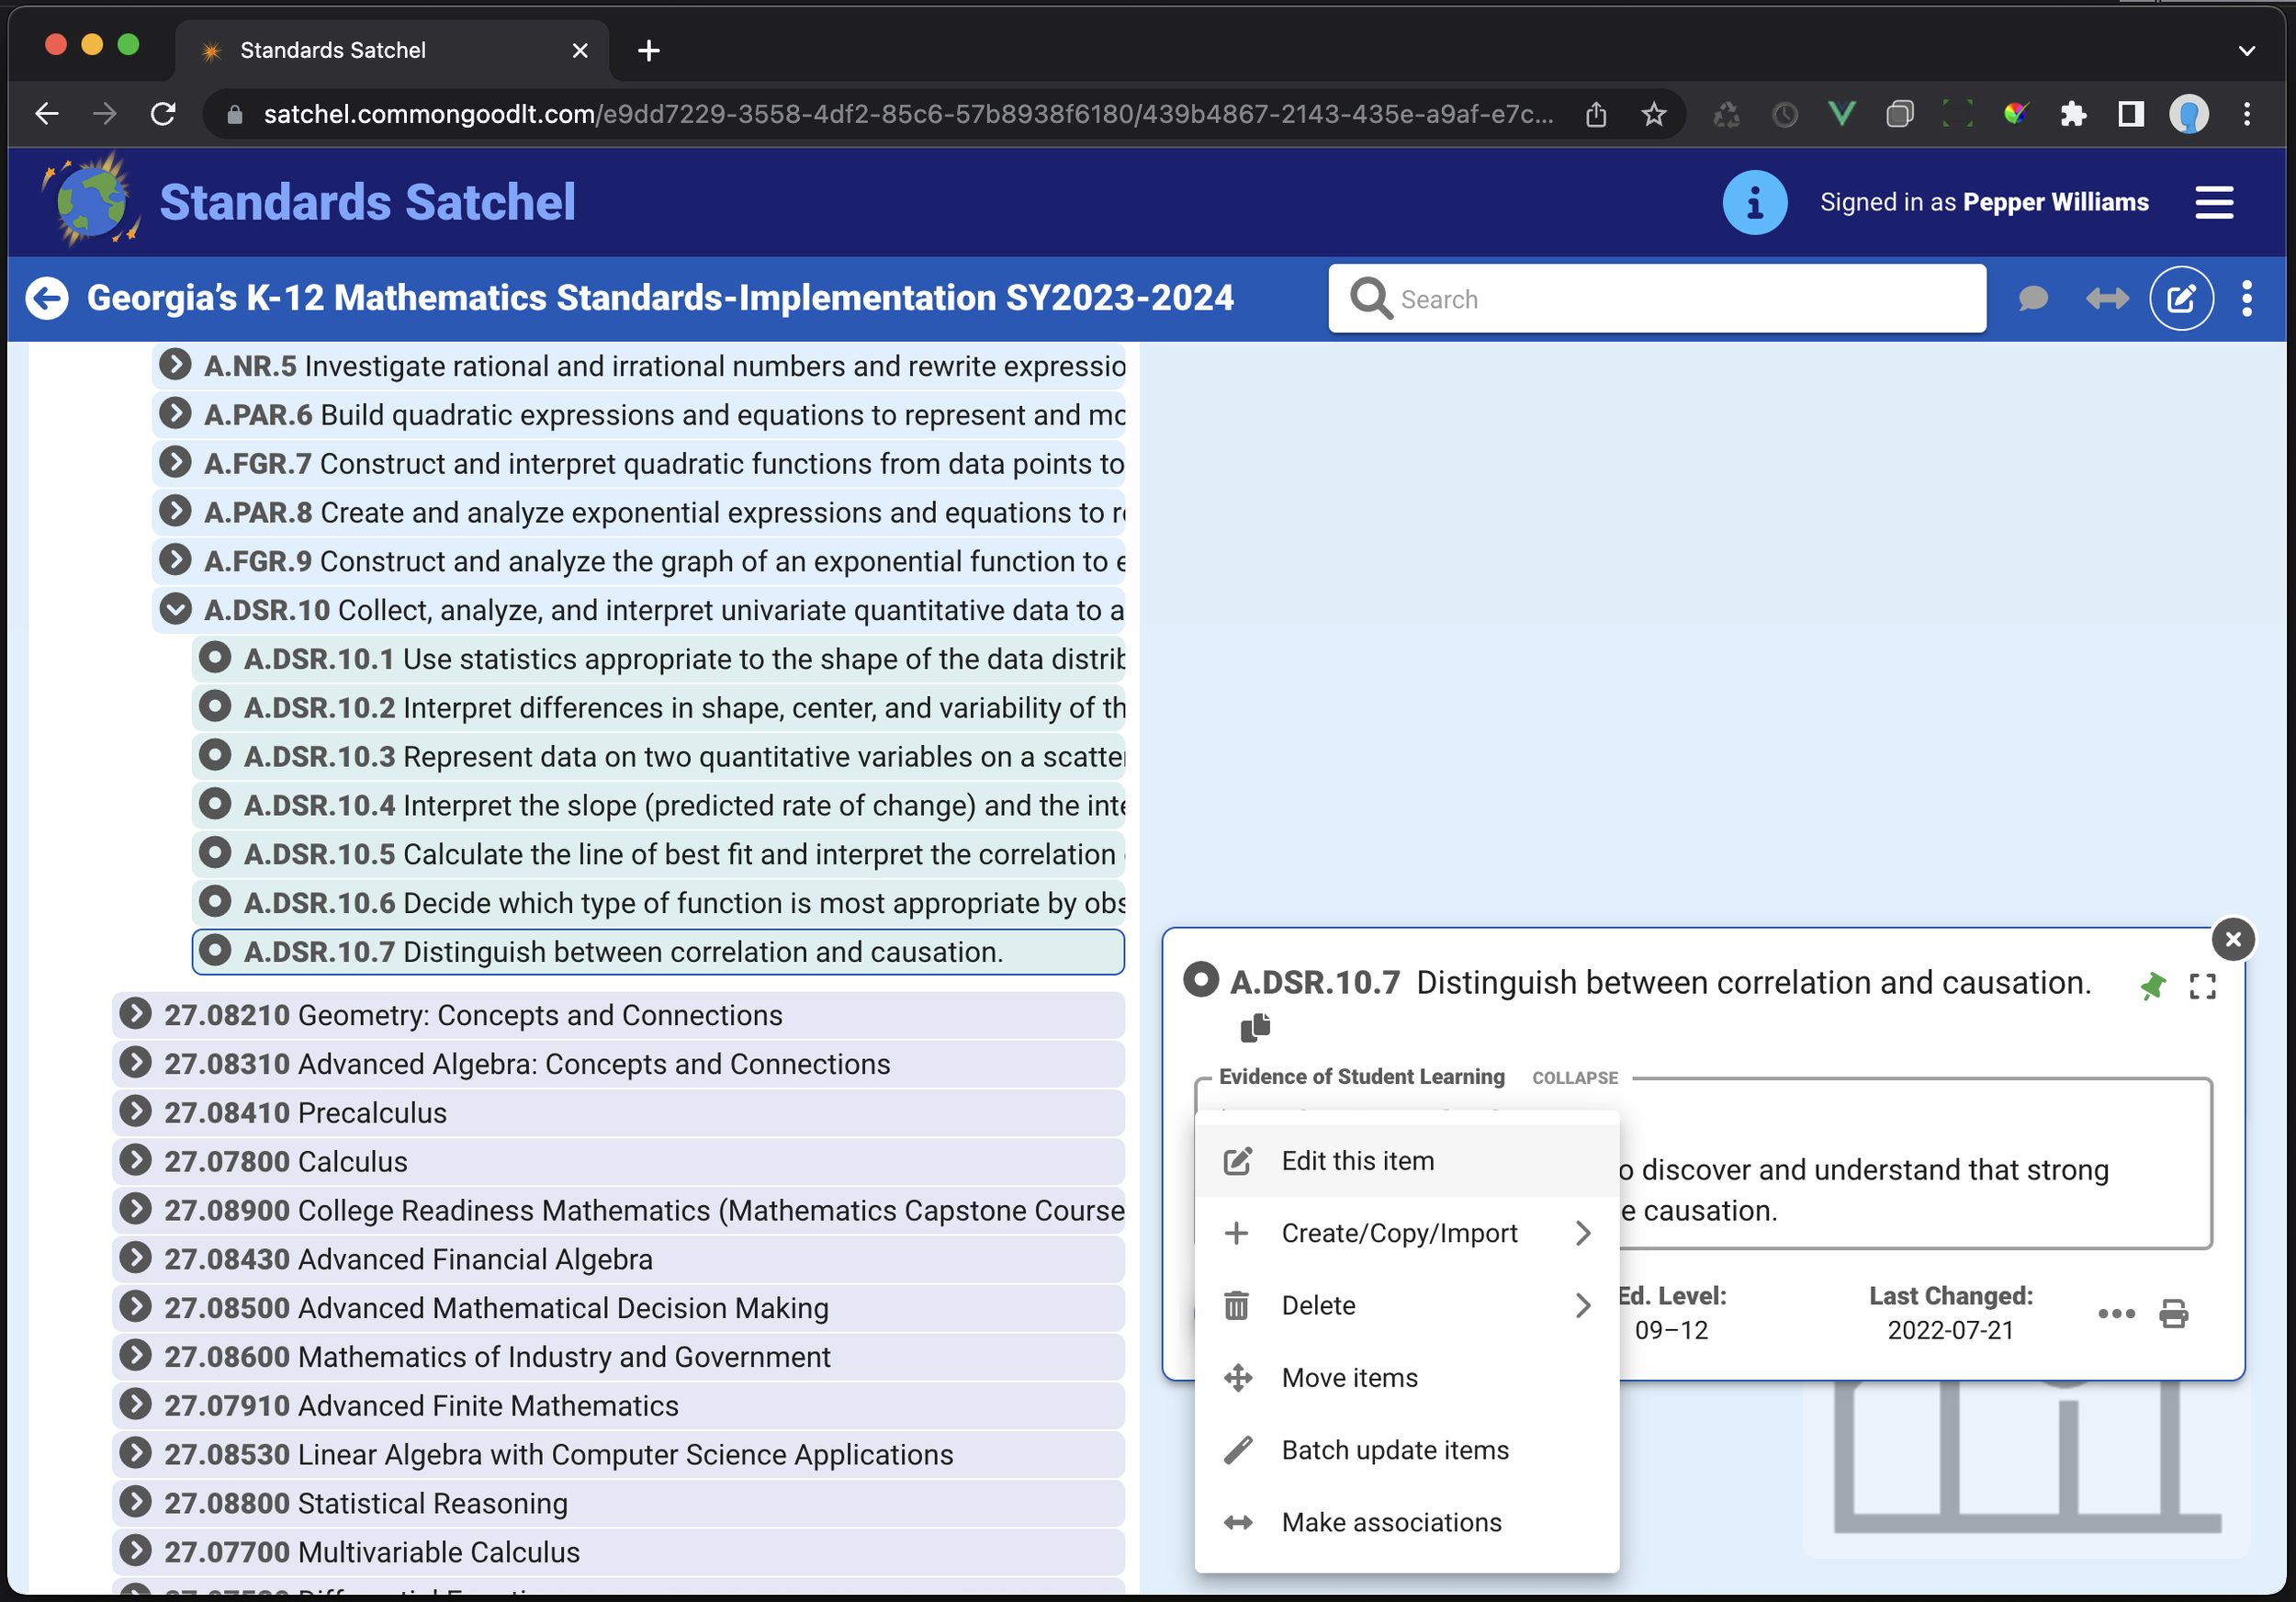Viewport: 2296px width, 1602px height.
Task: Click the comments speech bubble icon
Action: [x=2033, y=298]
